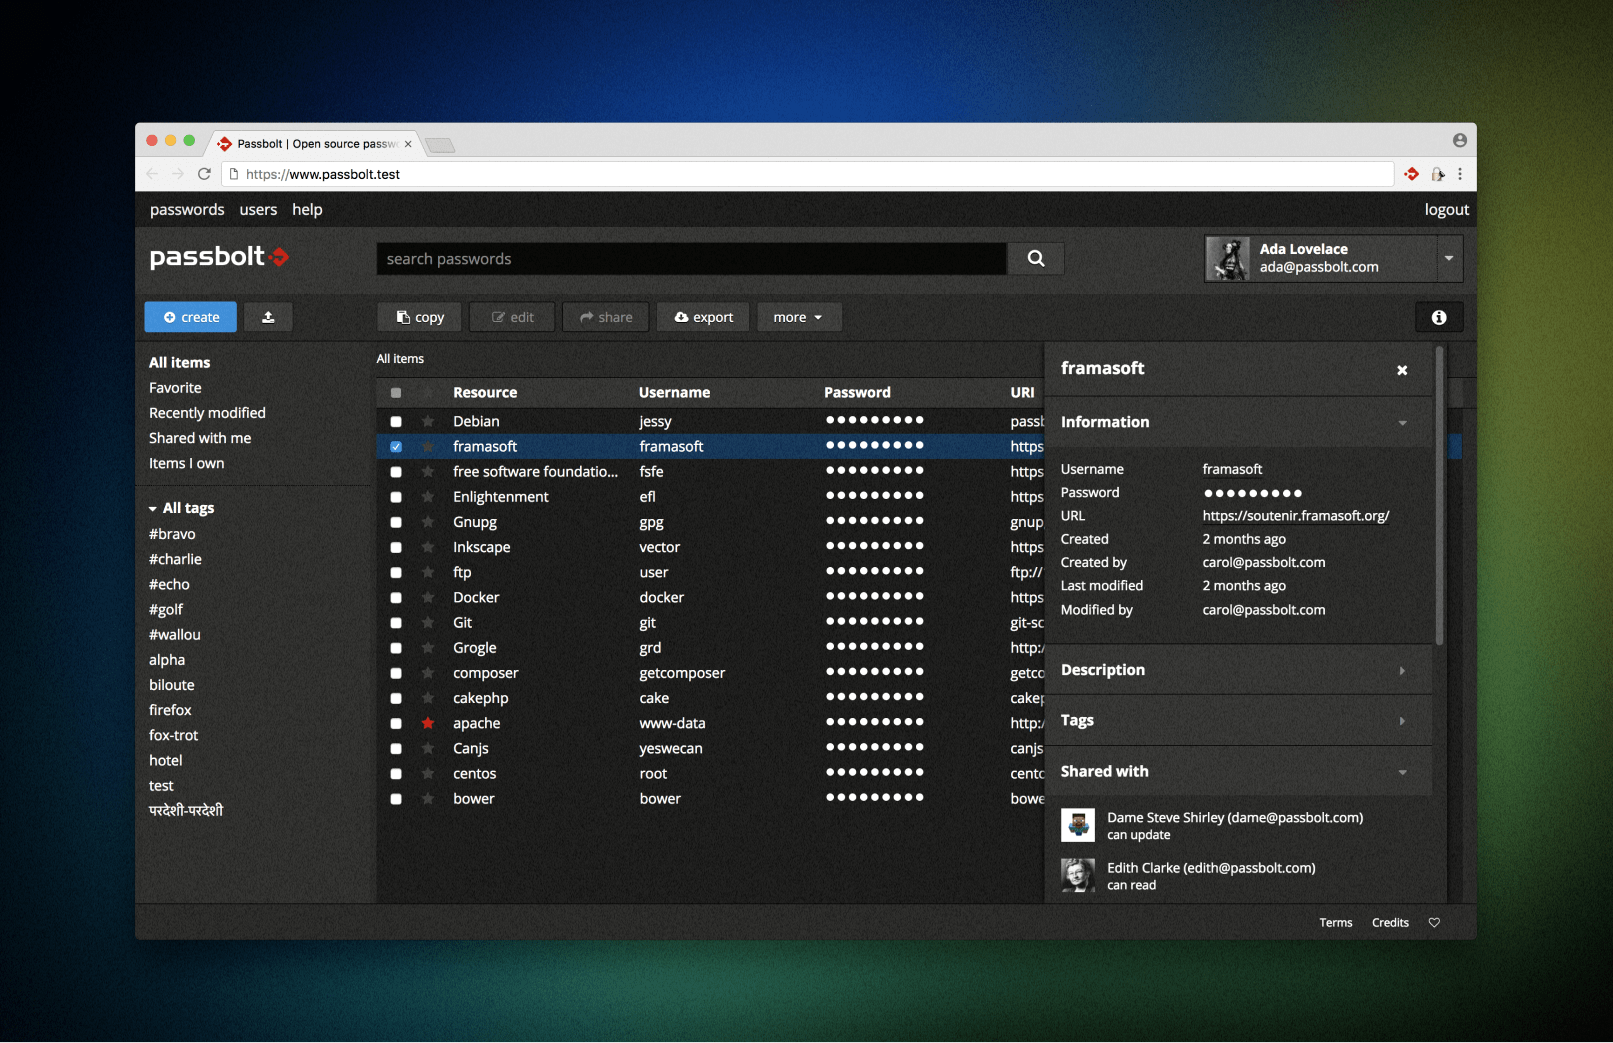Click the copy button
1613x1043 pixels.
(x=419, y=317)
